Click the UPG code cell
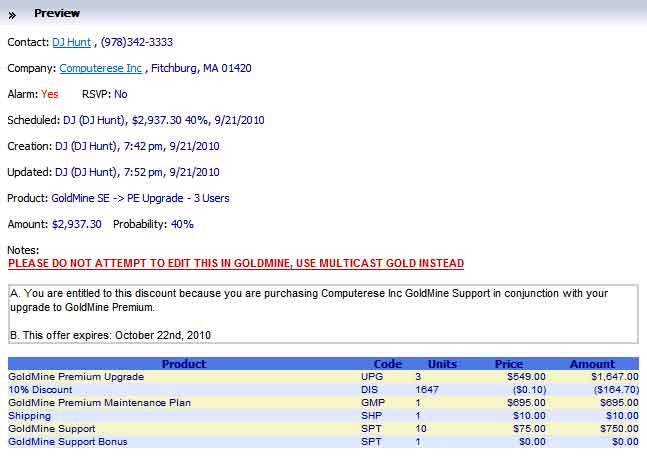 tap(372, 377)
